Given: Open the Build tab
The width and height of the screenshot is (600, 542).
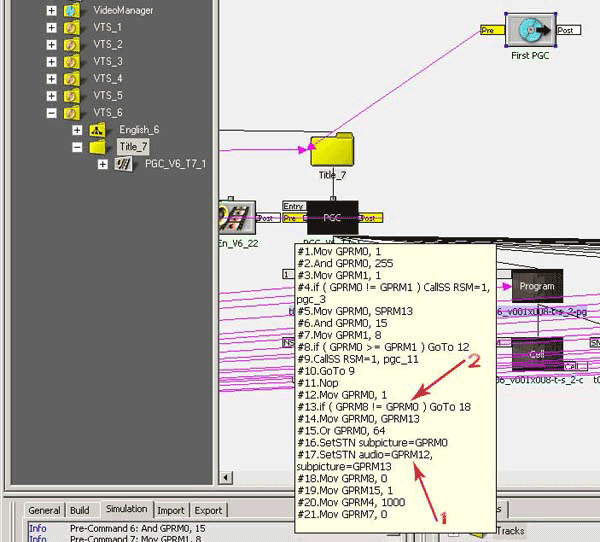Looking at the screenshot, I should click(x=80, y=511).
